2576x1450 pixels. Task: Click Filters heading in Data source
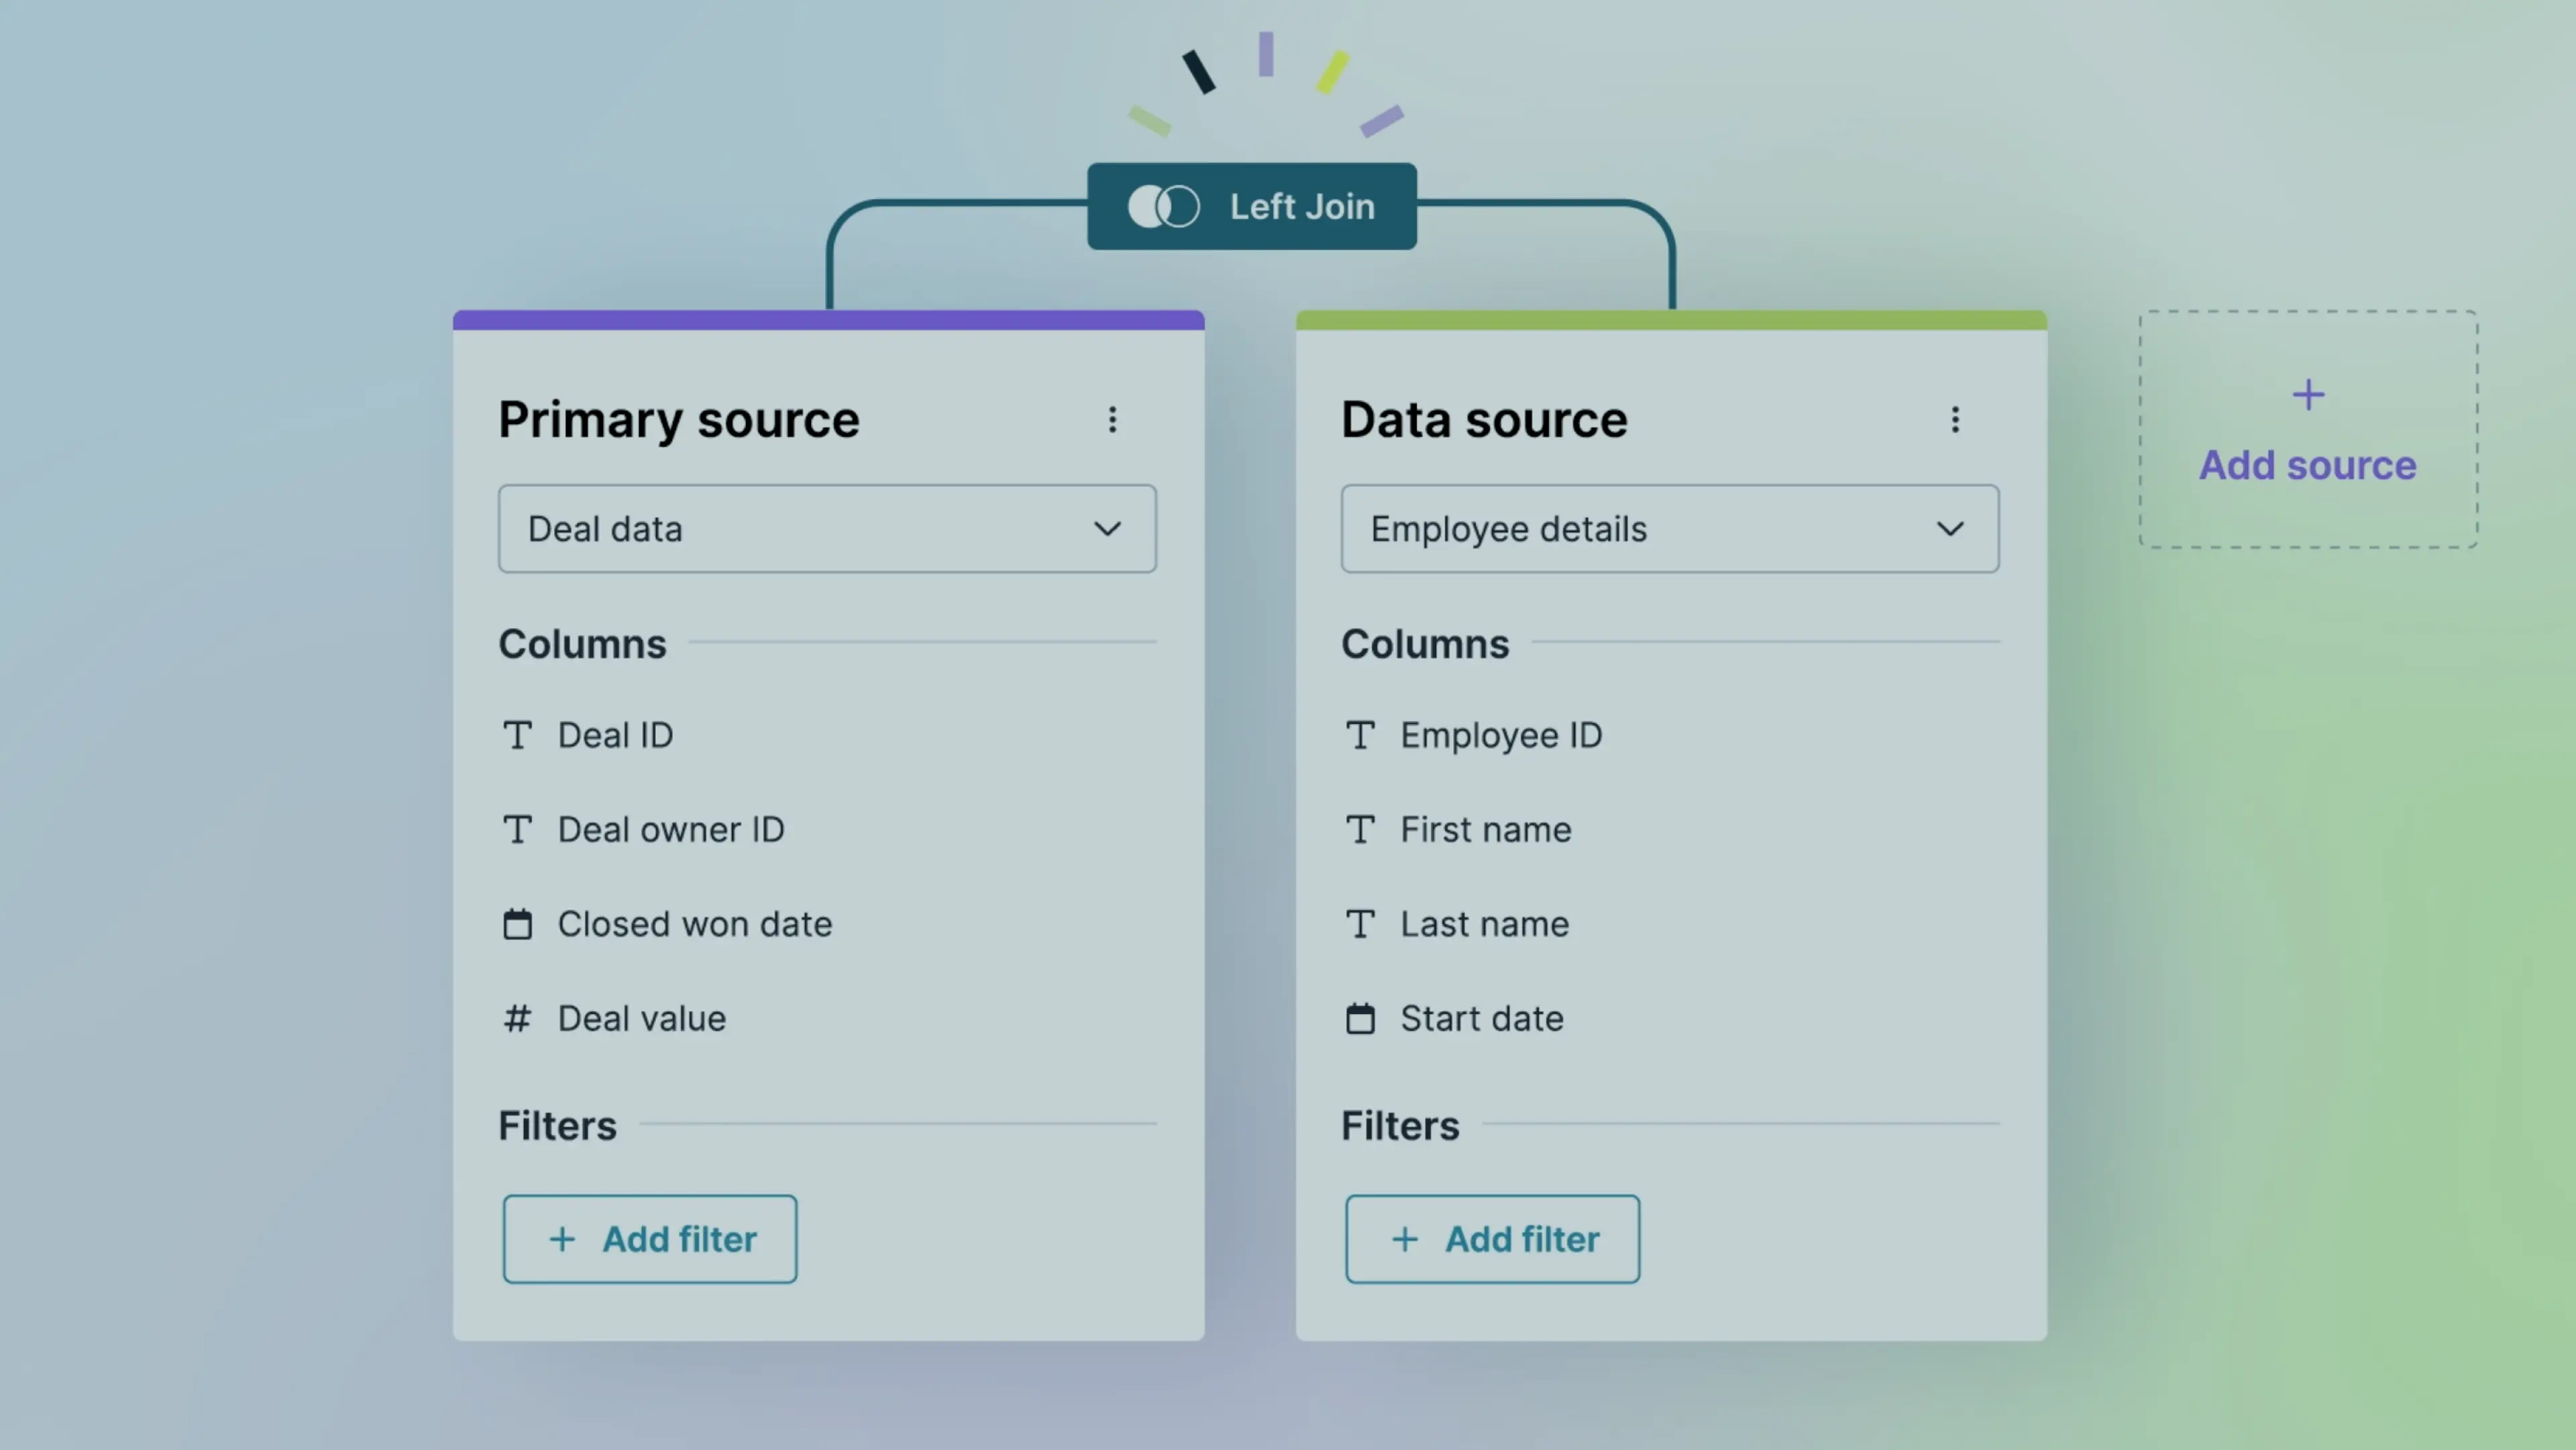coord(1400,1126)
